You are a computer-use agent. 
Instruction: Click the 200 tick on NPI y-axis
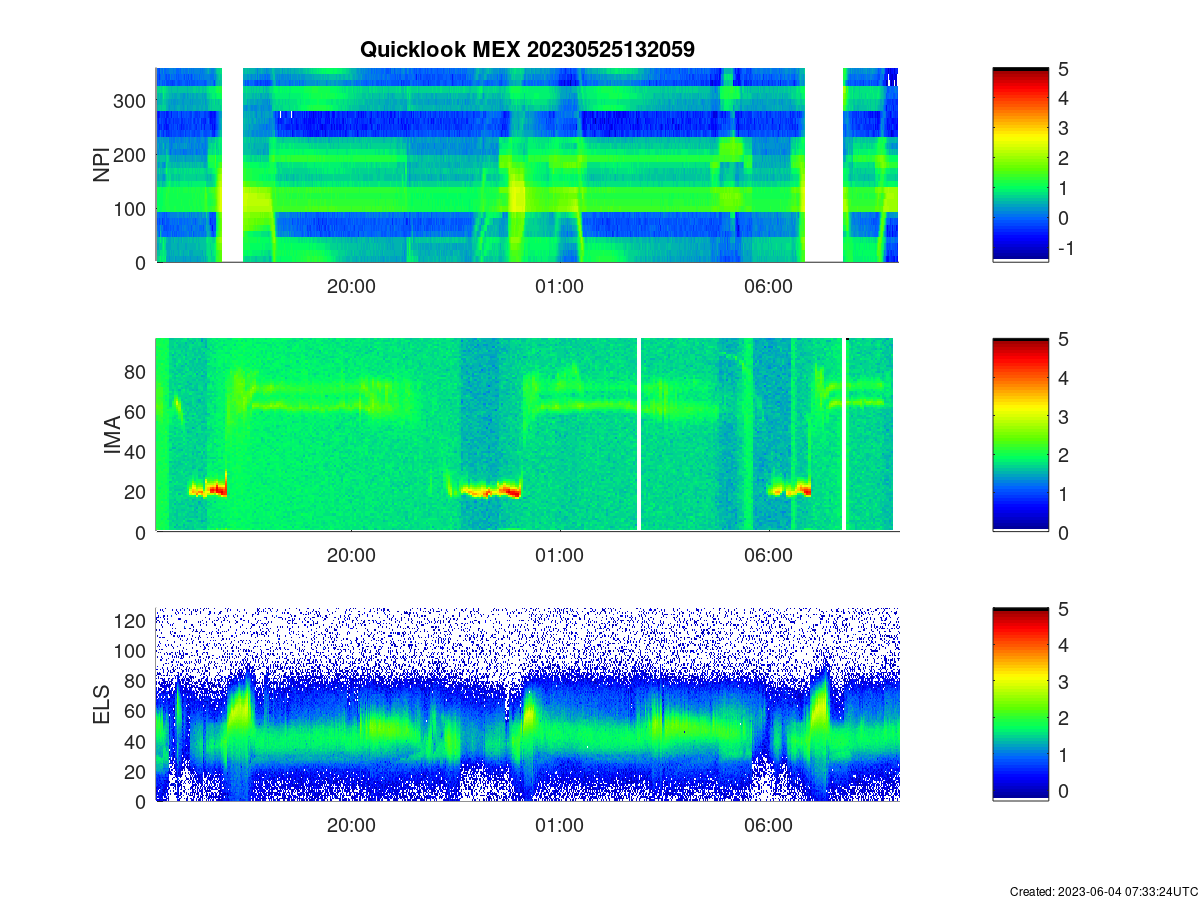click(x=130, y=155)
